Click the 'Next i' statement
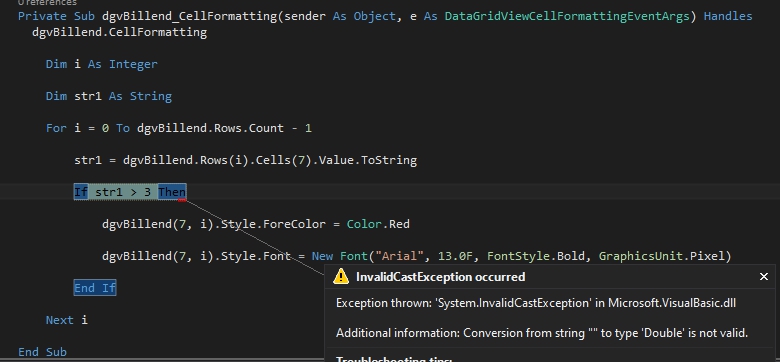This screenshot has width=780, height=362. 67,320
